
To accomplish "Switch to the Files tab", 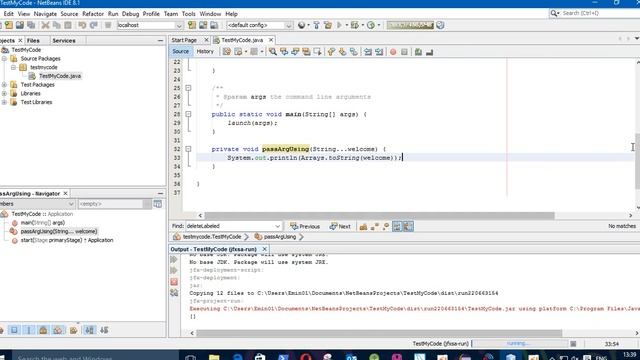I will [x=33, y=40].
